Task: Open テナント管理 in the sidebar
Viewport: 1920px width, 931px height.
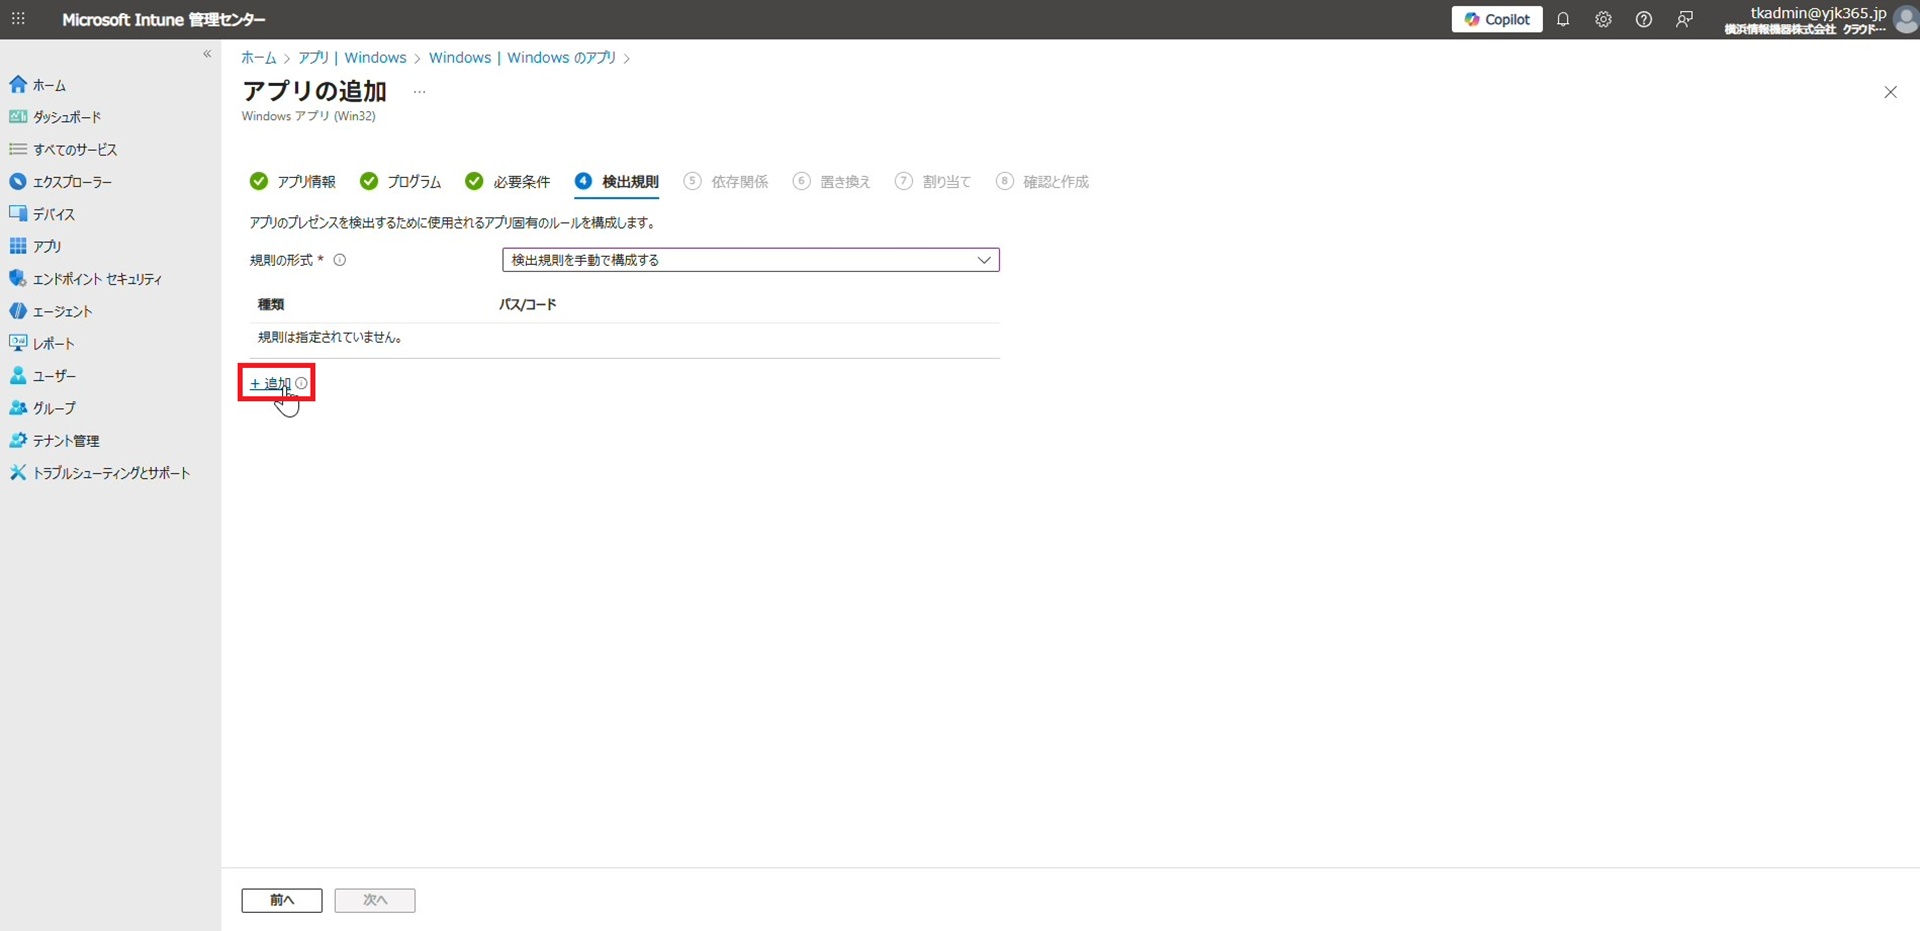Action: pos(65,441)
